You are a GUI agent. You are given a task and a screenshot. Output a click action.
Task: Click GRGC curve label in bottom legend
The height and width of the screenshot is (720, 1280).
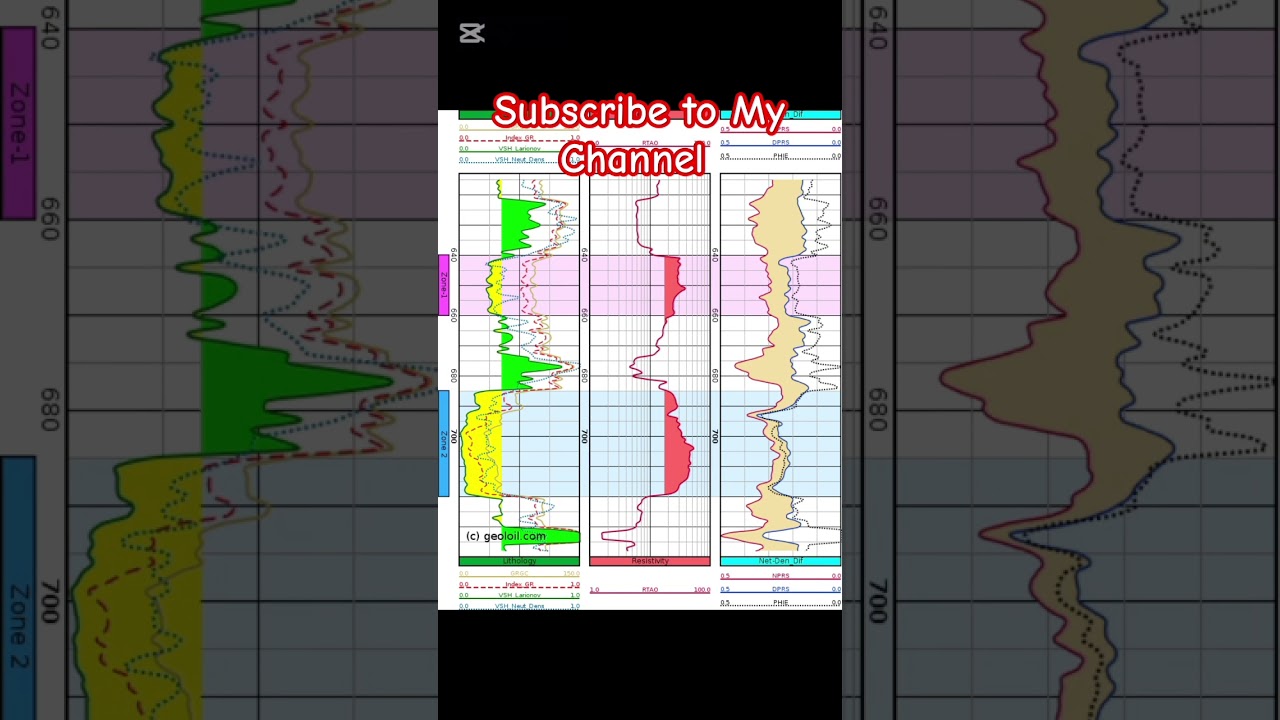[x=520, y=573]
